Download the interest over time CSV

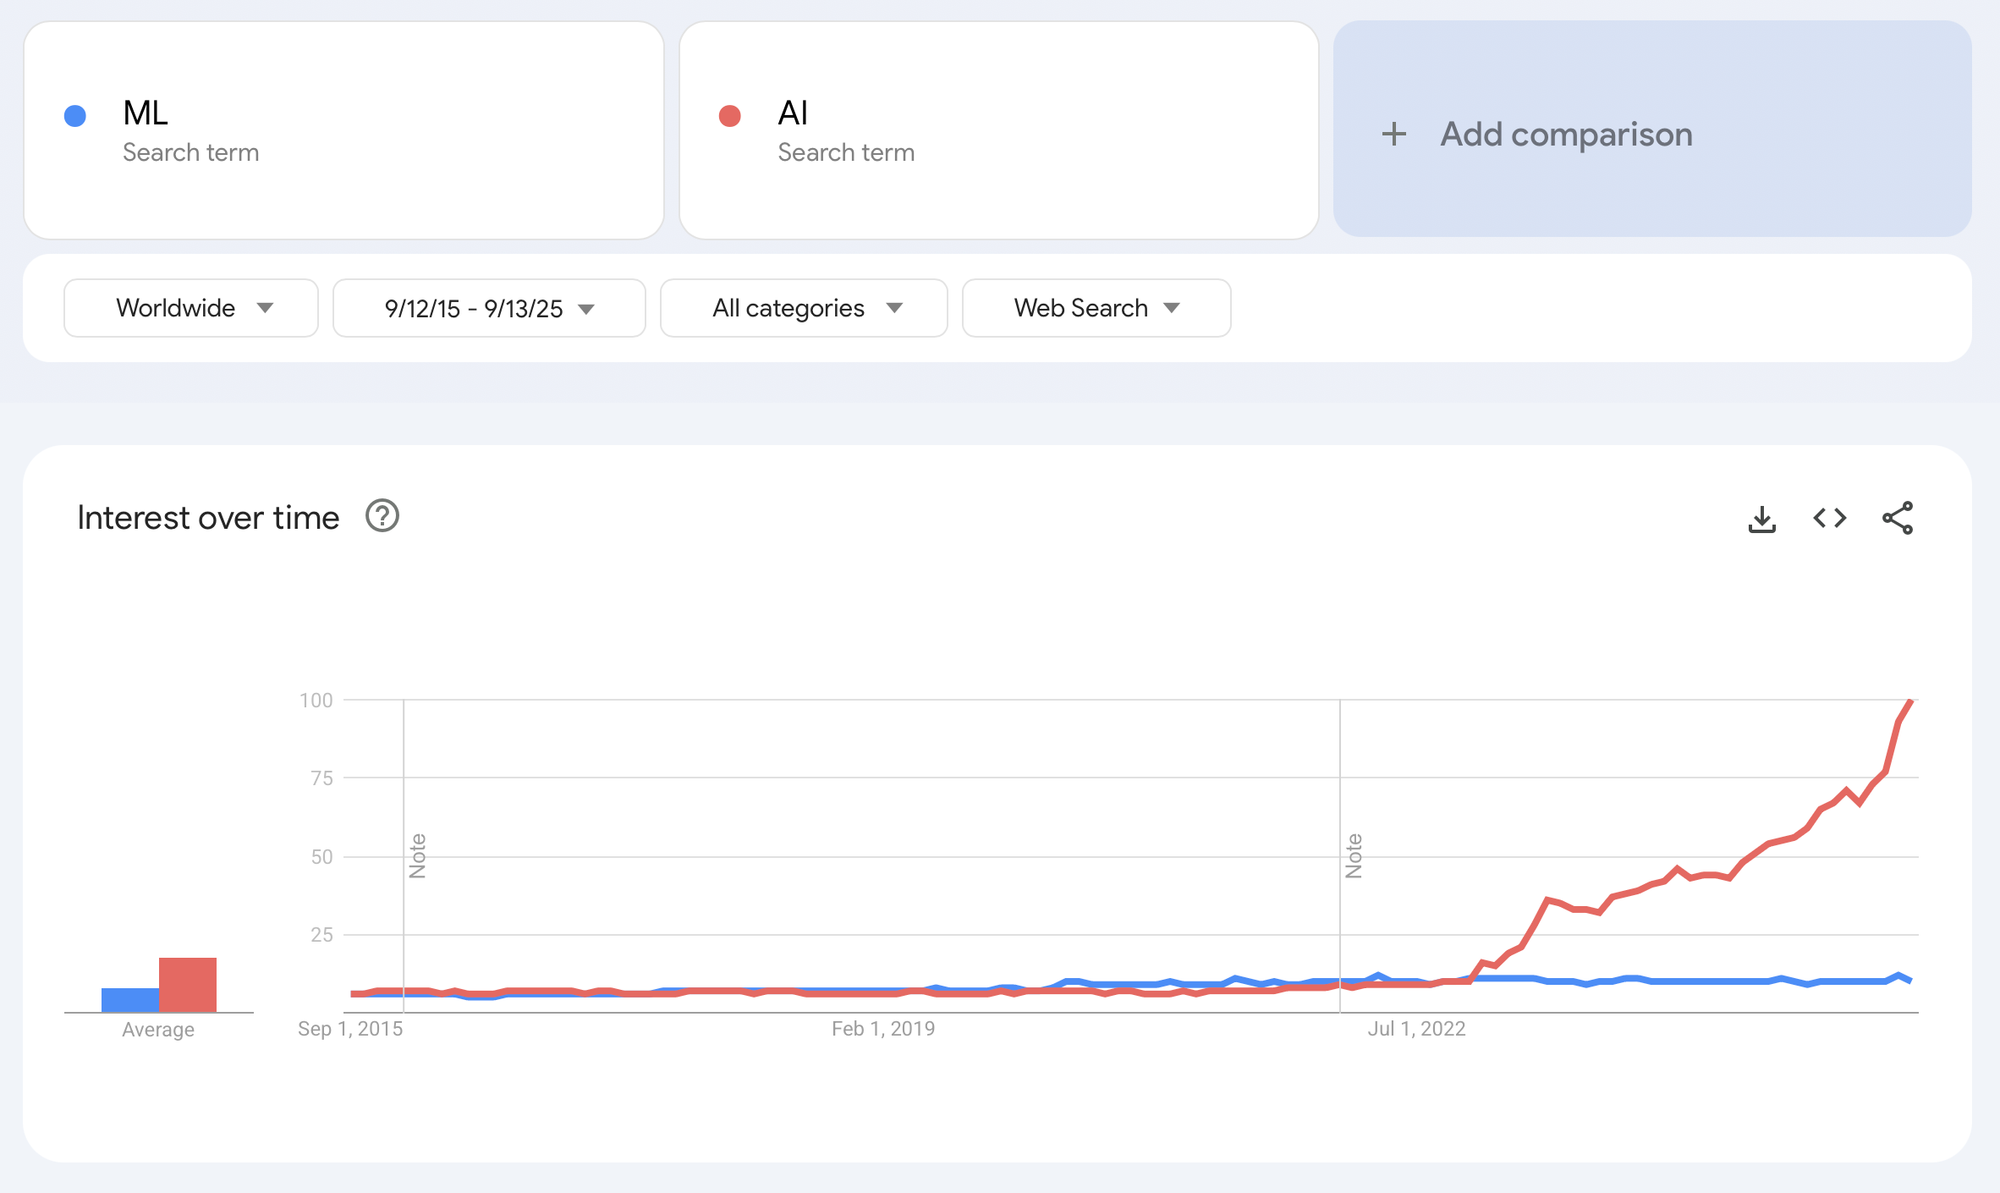[x=1761, y=518]
